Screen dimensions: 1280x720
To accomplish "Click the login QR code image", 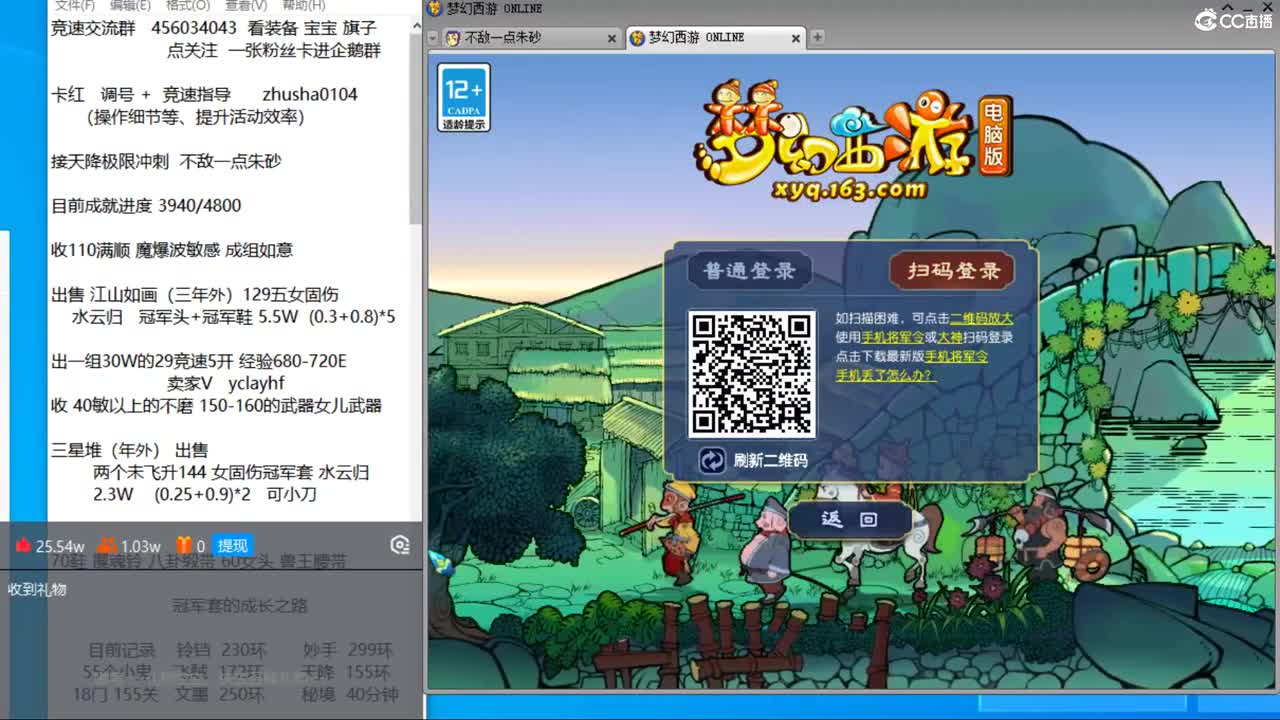I will tap(752, 374).
